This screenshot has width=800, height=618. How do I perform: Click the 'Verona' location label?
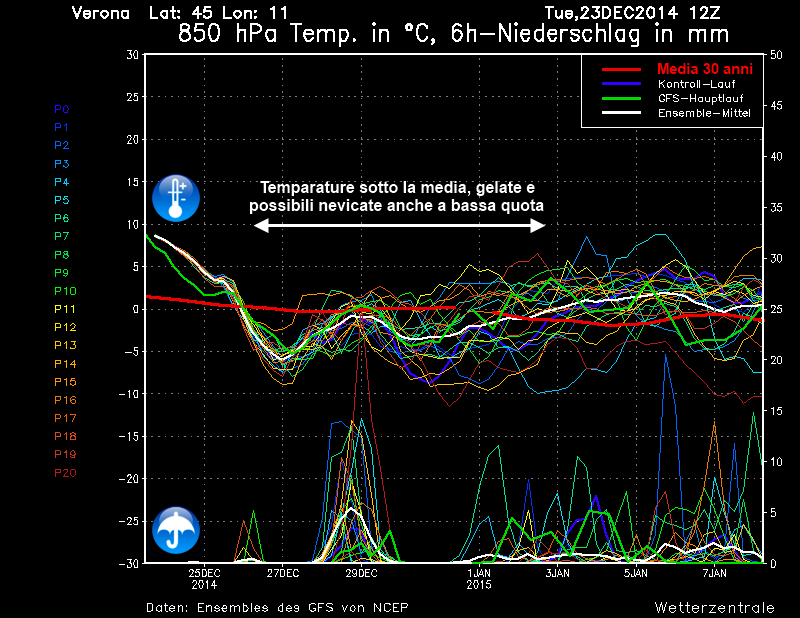(x=101, y=13)
